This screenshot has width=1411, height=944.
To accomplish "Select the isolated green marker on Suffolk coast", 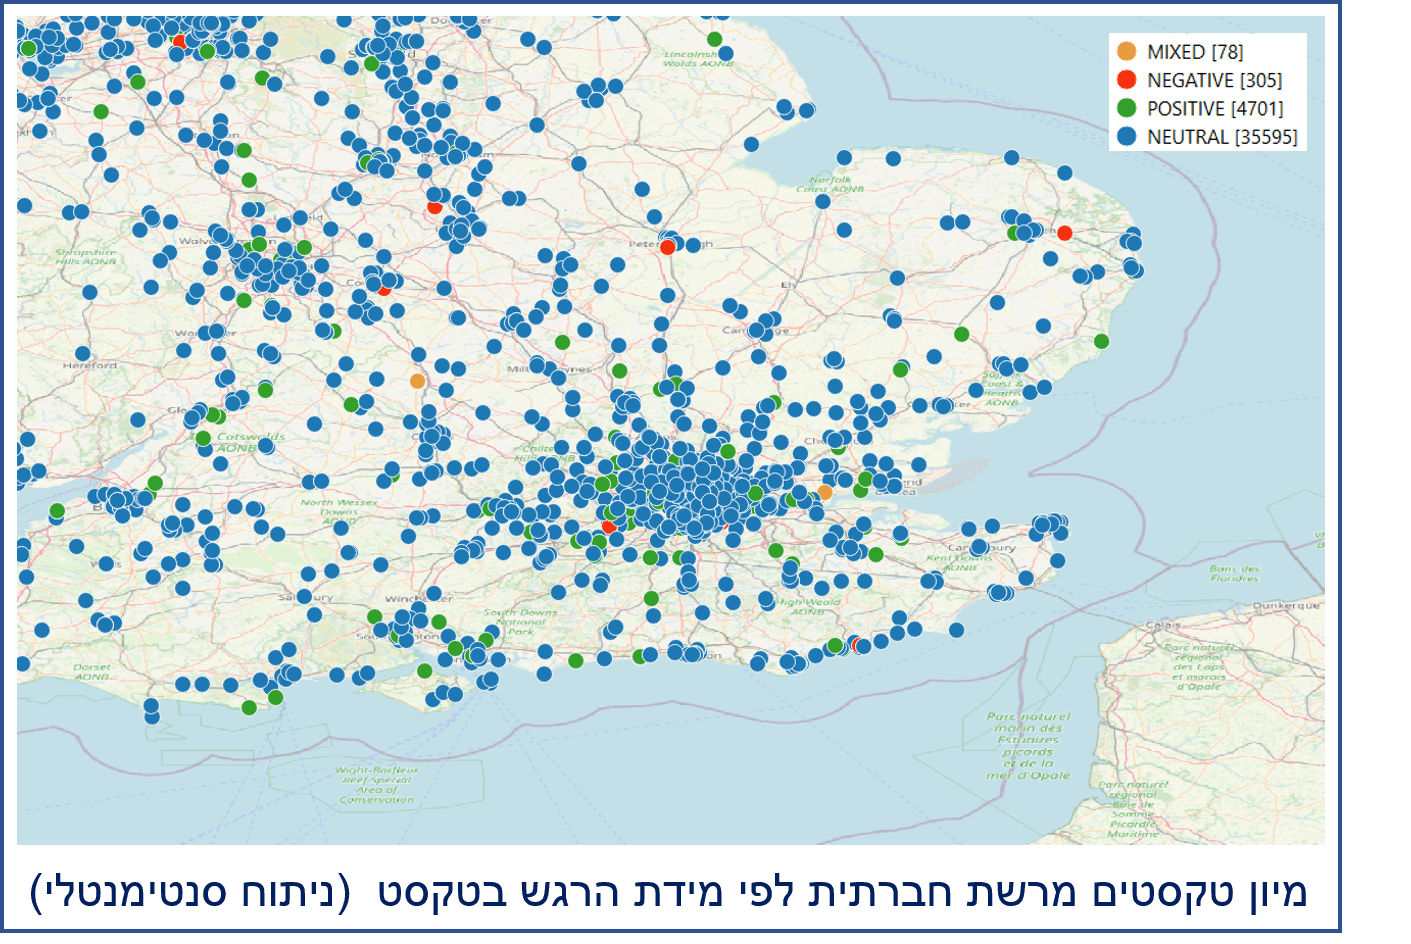I will (x=1102, y=341).
